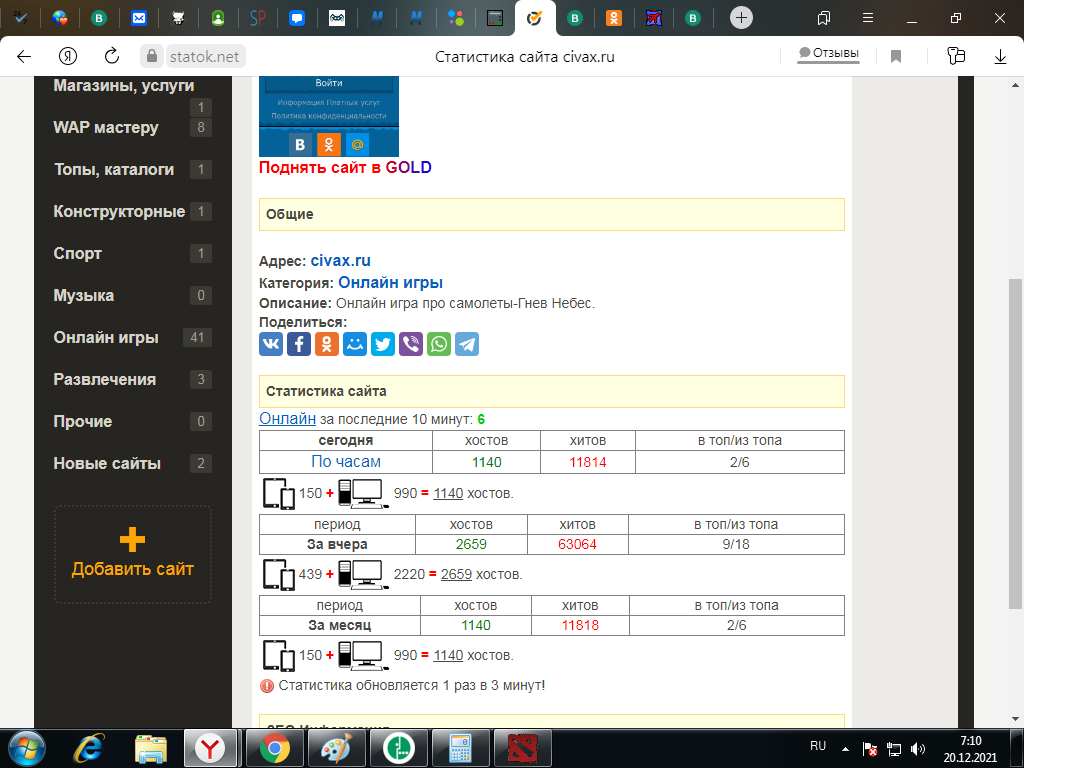The height and width of the screenshot is (768, 1080).
Task: Bookmark this page with the bookmark icon
Action: pyautogui.click(x=896, y=56)
